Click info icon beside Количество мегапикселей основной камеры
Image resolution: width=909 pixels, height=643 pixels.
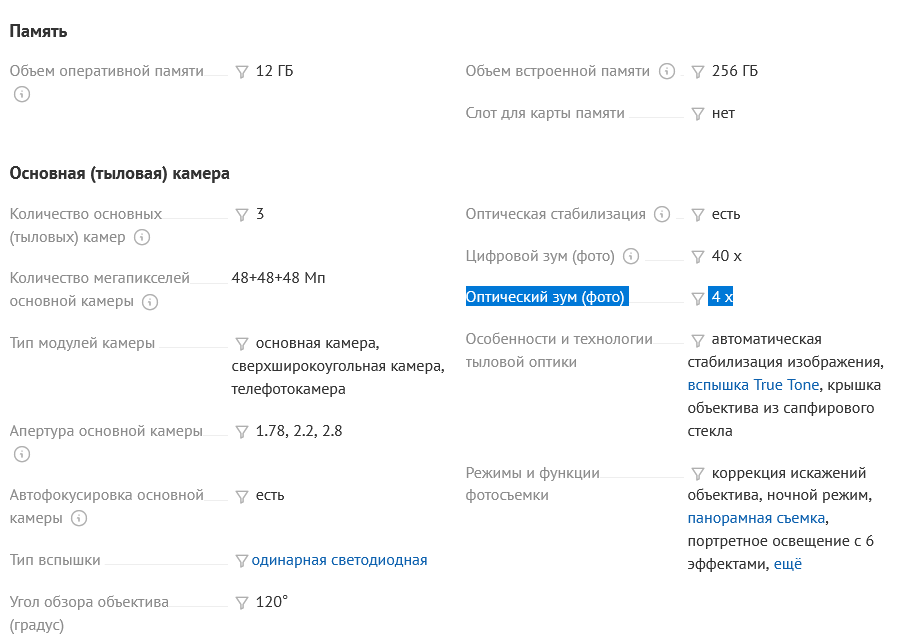150,301
